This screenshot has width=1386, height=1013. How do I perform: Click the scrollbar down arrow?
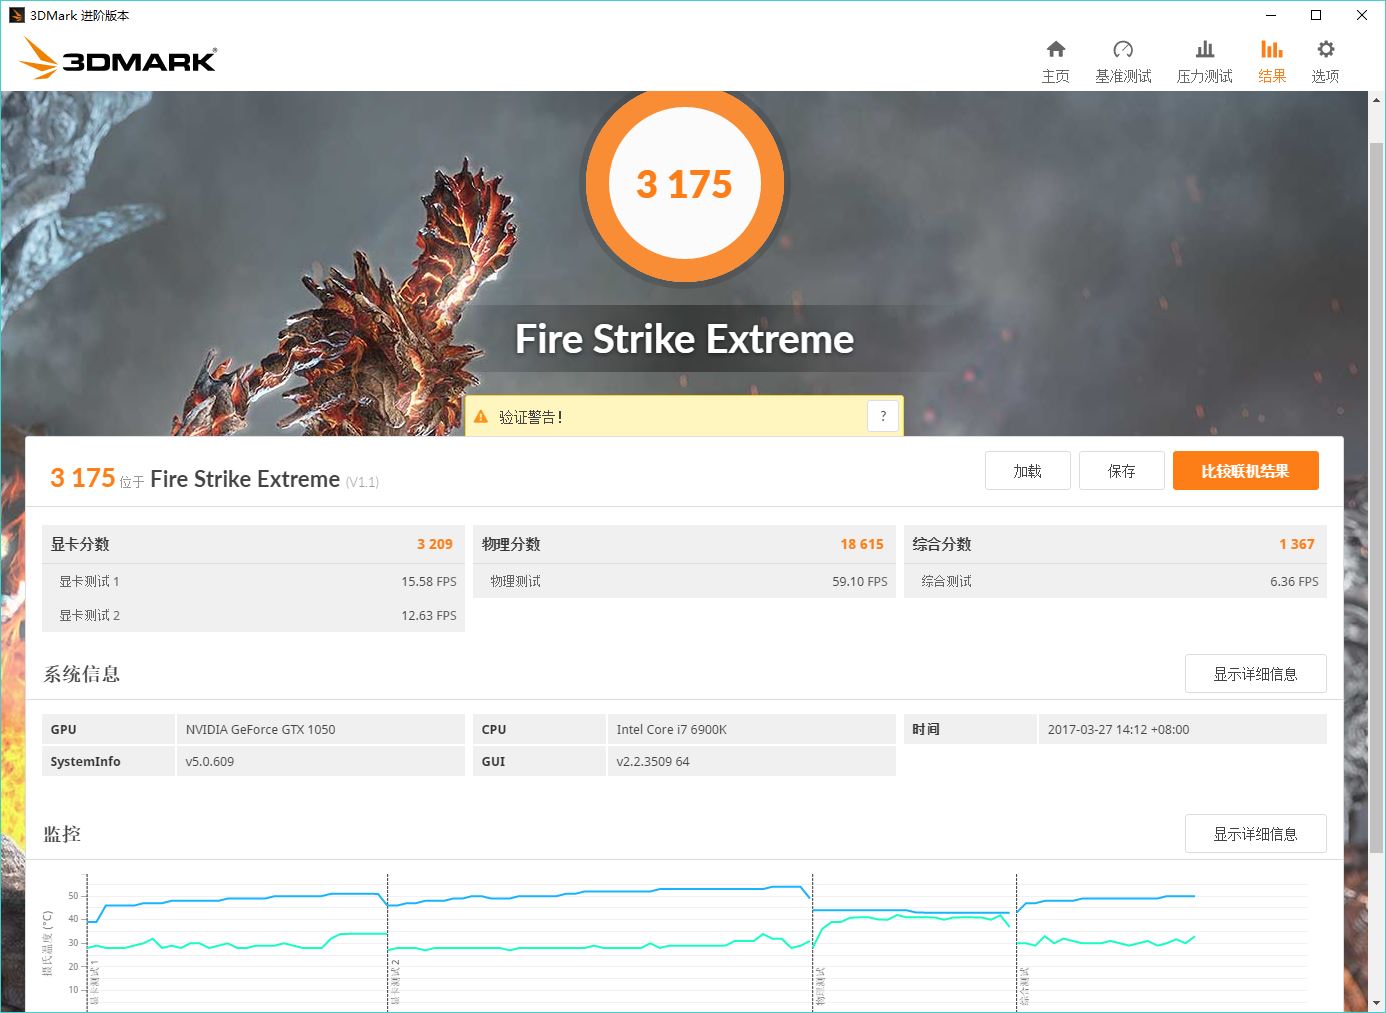click(1377, 1003)
